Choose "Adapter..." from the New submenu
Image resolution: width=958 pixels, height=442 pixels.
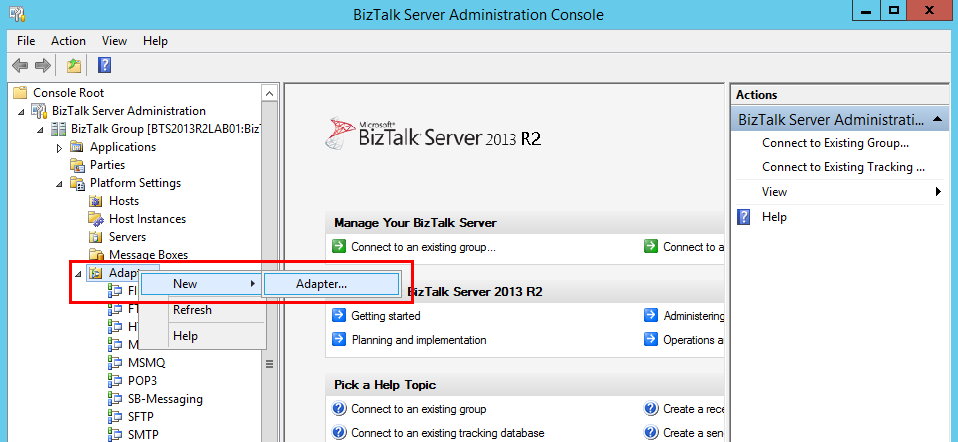coord(322,284)
